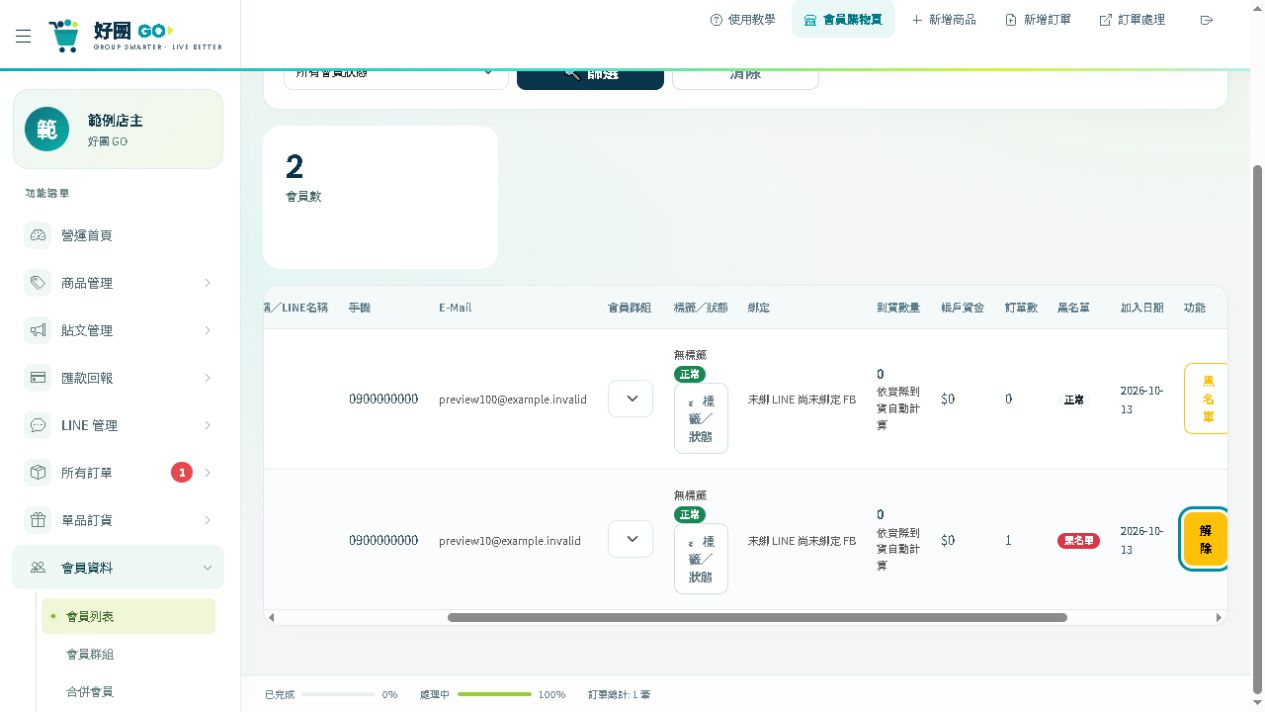The height and width of the screenshot is (712, 1265).
Task: Click the 匯款回報 card icon
Action: 38,378
